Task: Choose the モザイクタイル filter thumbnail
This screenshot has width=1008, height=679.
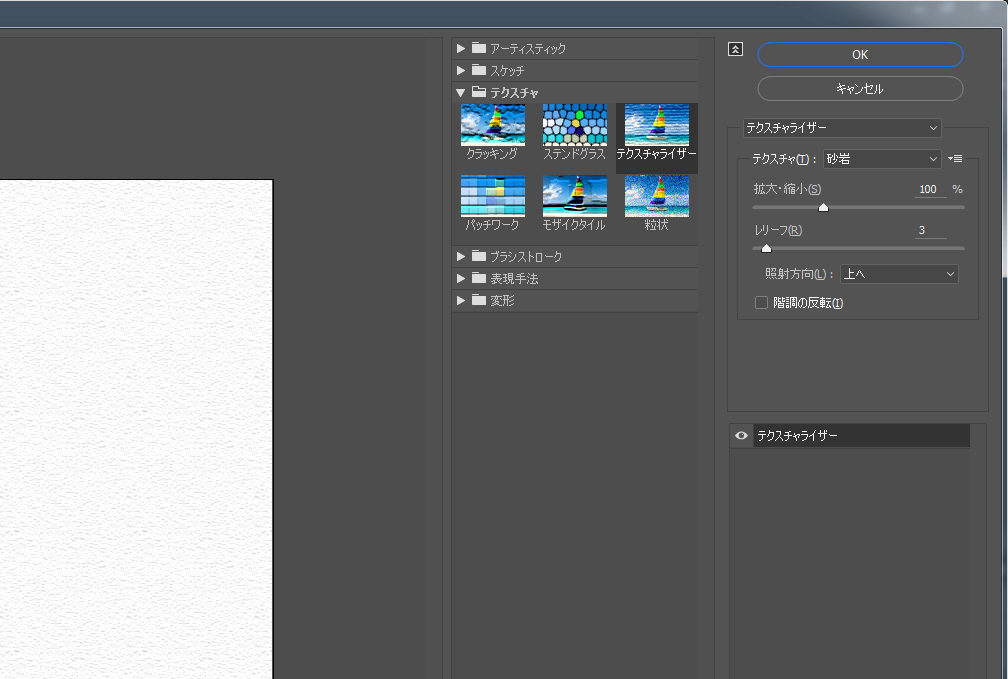Action: click(574, 196)
